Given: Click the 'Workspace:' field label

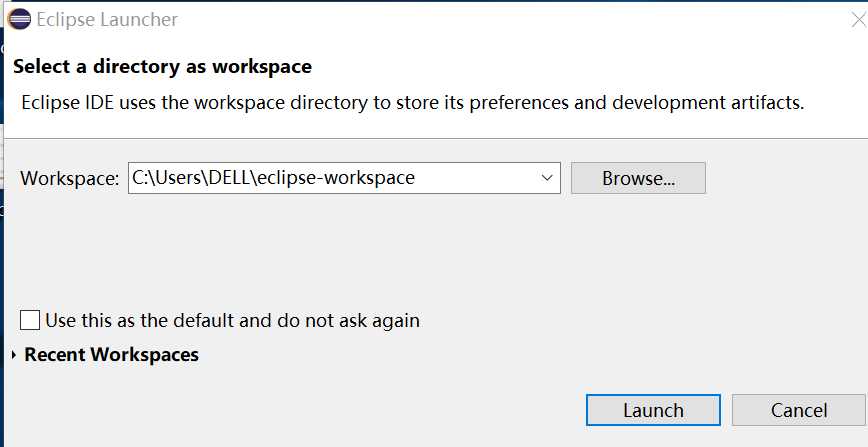Looking at the screenshot, I should click(x=70, y=178).
